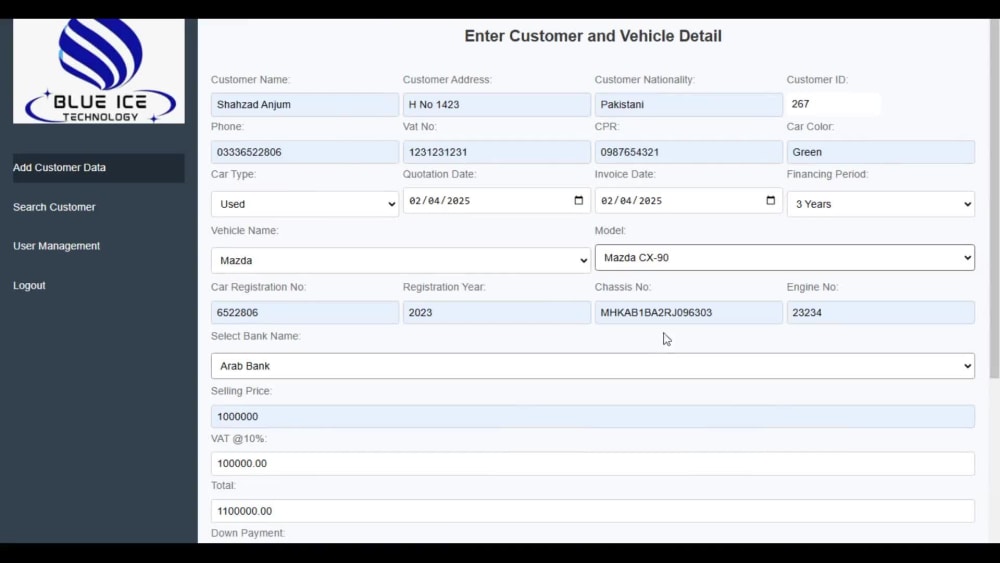Click the 'Selling Price:' label

pyautogui.click(x=241, y=391)
